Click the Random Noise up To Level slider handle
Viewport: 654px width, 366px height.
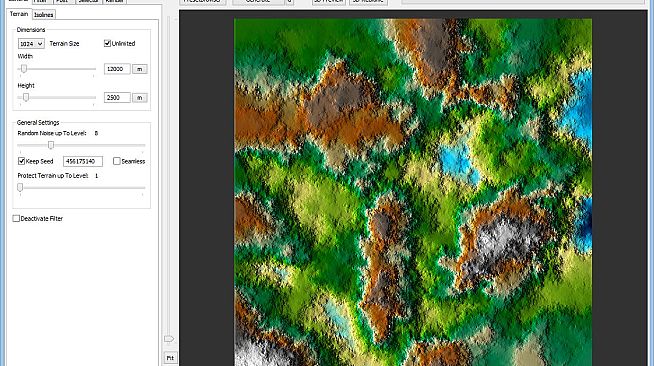pyautogui.click(x=50, y=145)
